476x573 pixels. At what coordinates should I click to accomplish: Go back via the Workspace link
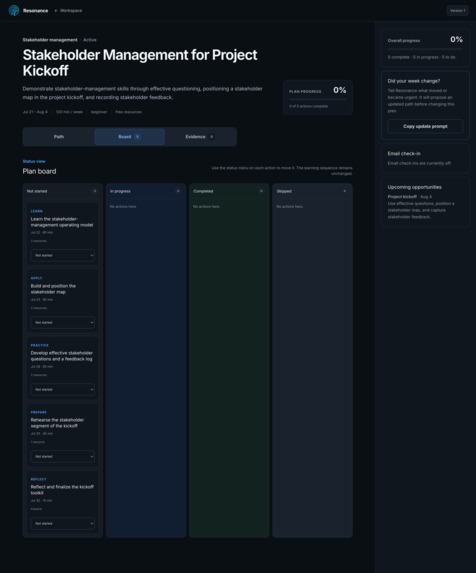[68, 11]
